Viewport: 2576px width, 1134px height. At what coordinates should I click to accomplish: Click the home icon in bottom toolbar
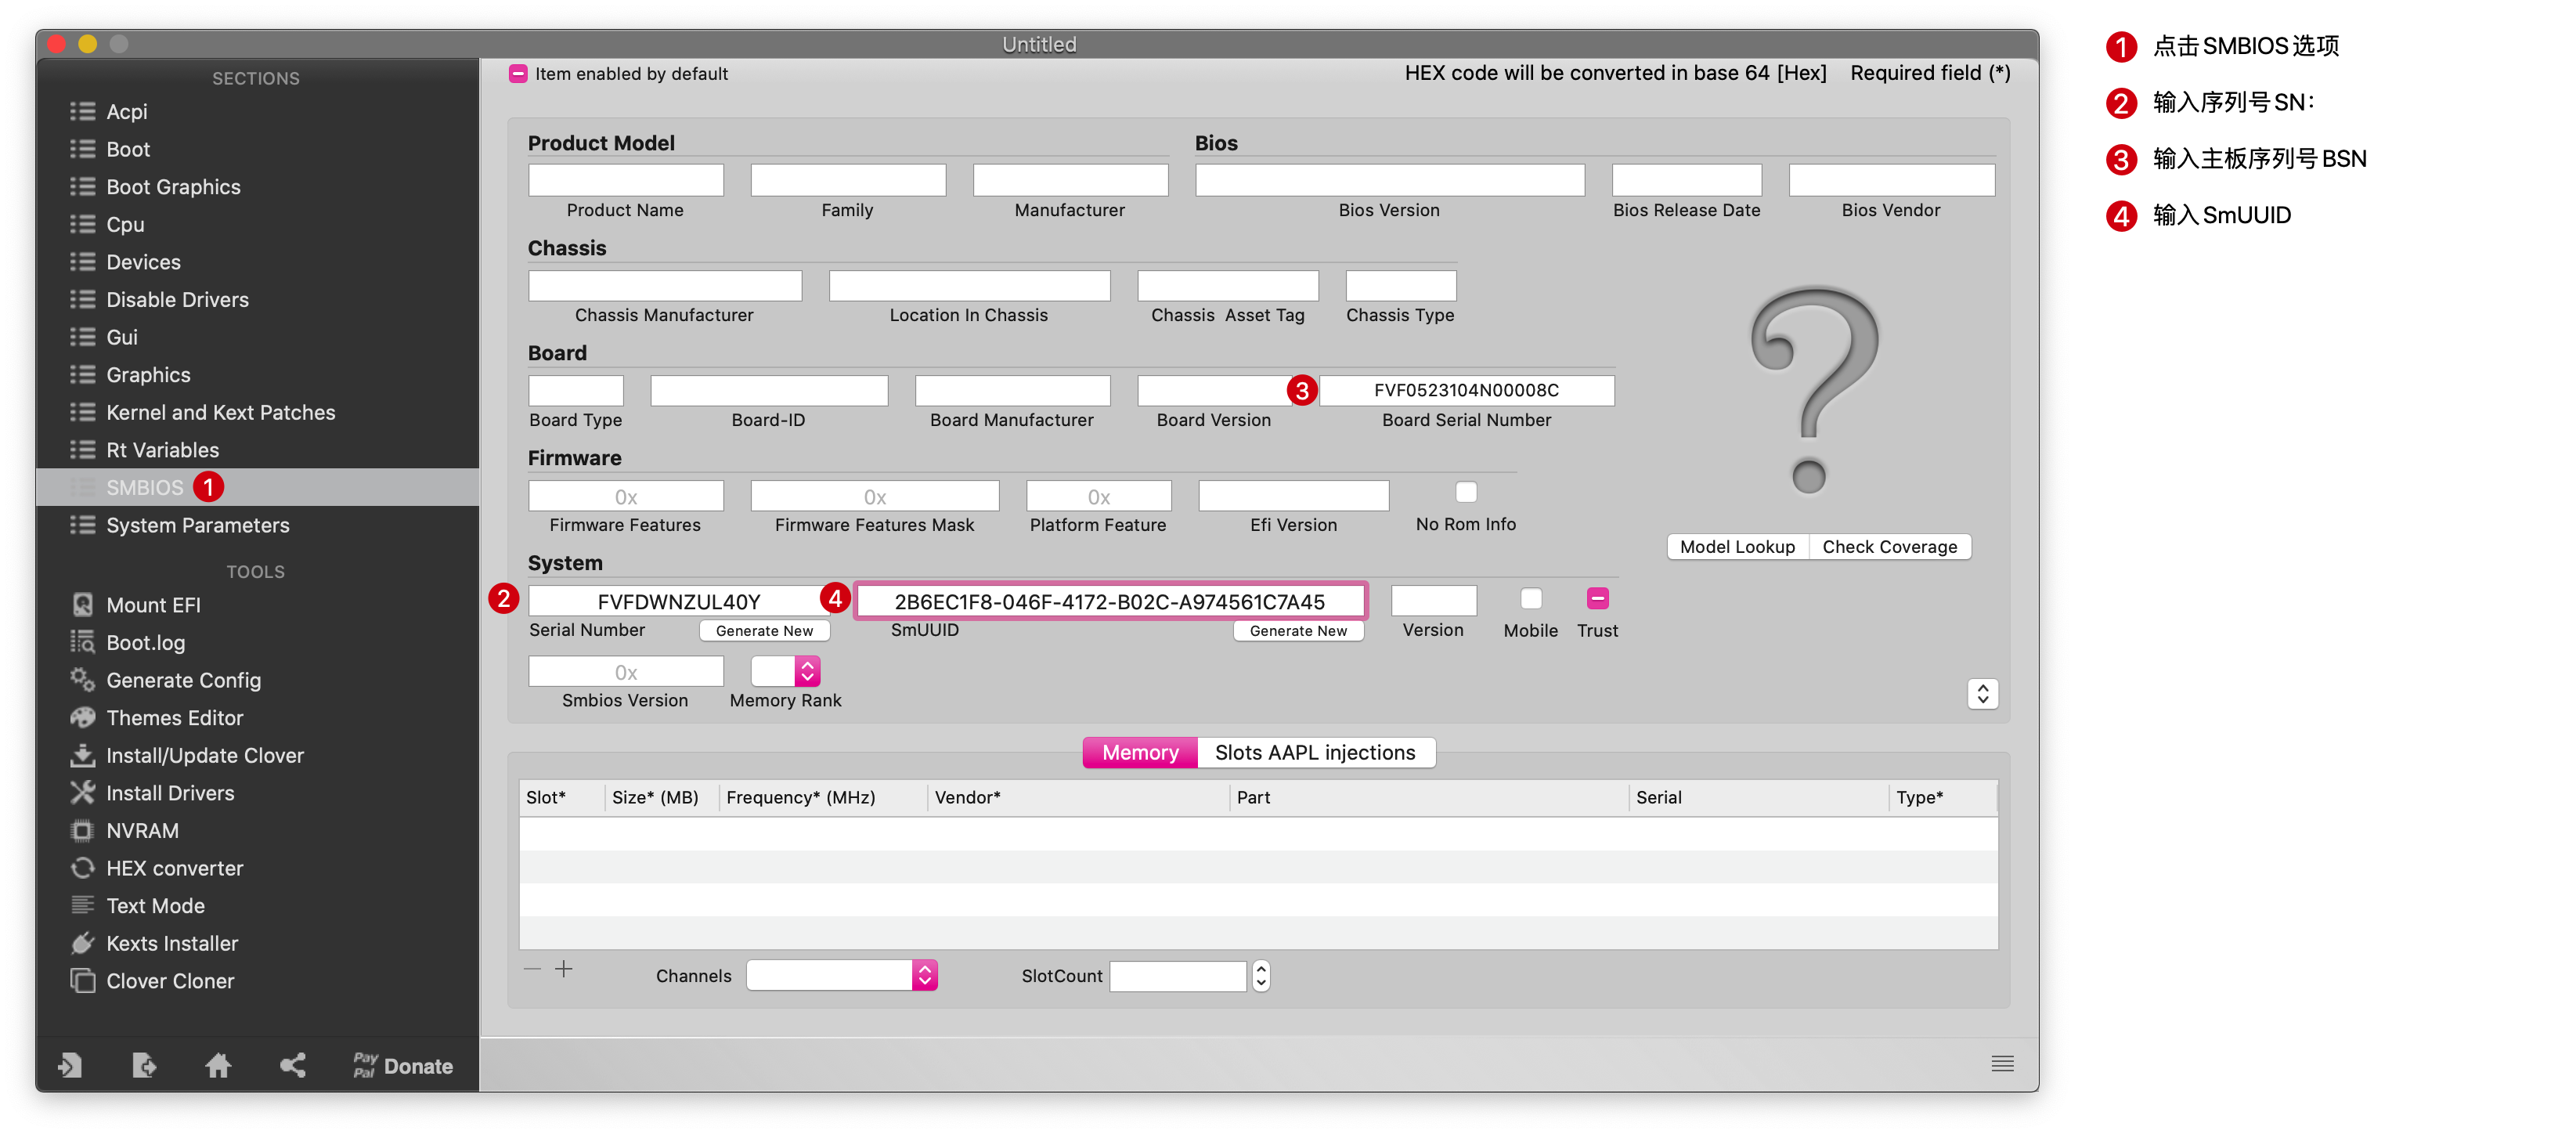(x=218, y=1065)
